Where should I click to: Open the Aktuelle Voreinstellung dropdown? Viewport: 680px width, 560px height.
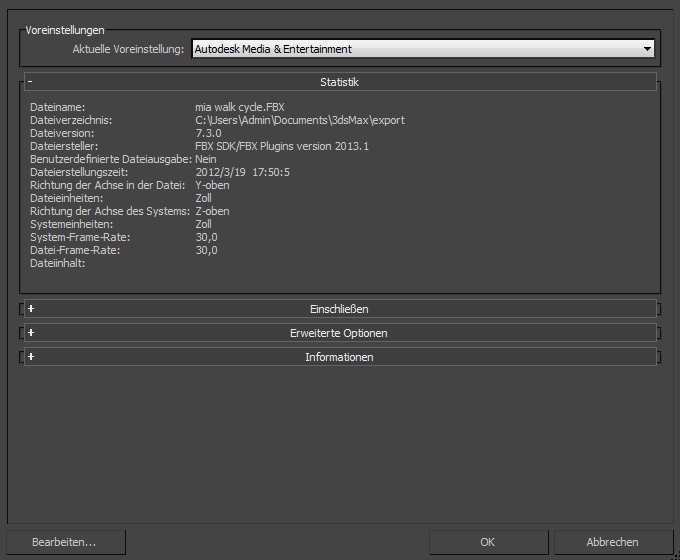(x=423, y=49)
